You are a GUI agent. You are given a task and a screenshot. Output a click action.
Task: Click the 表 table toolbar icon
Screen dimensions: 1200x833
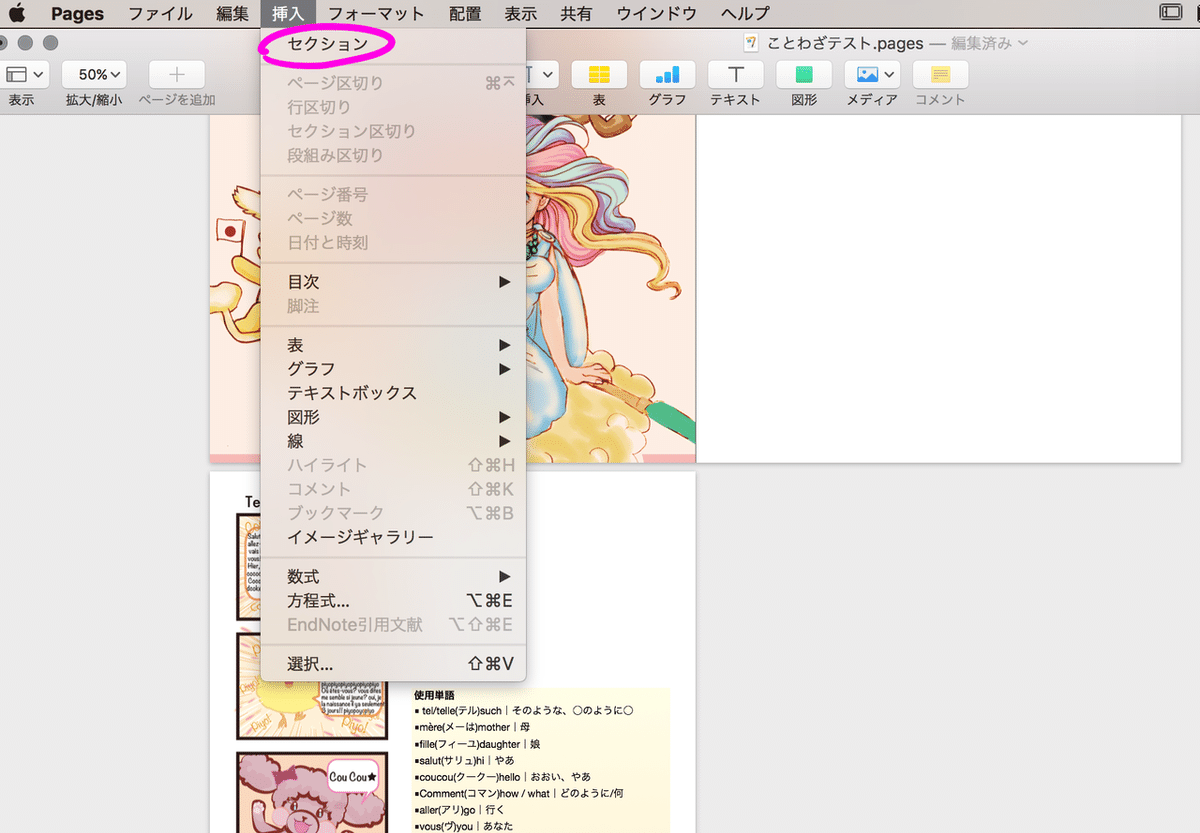599,75
